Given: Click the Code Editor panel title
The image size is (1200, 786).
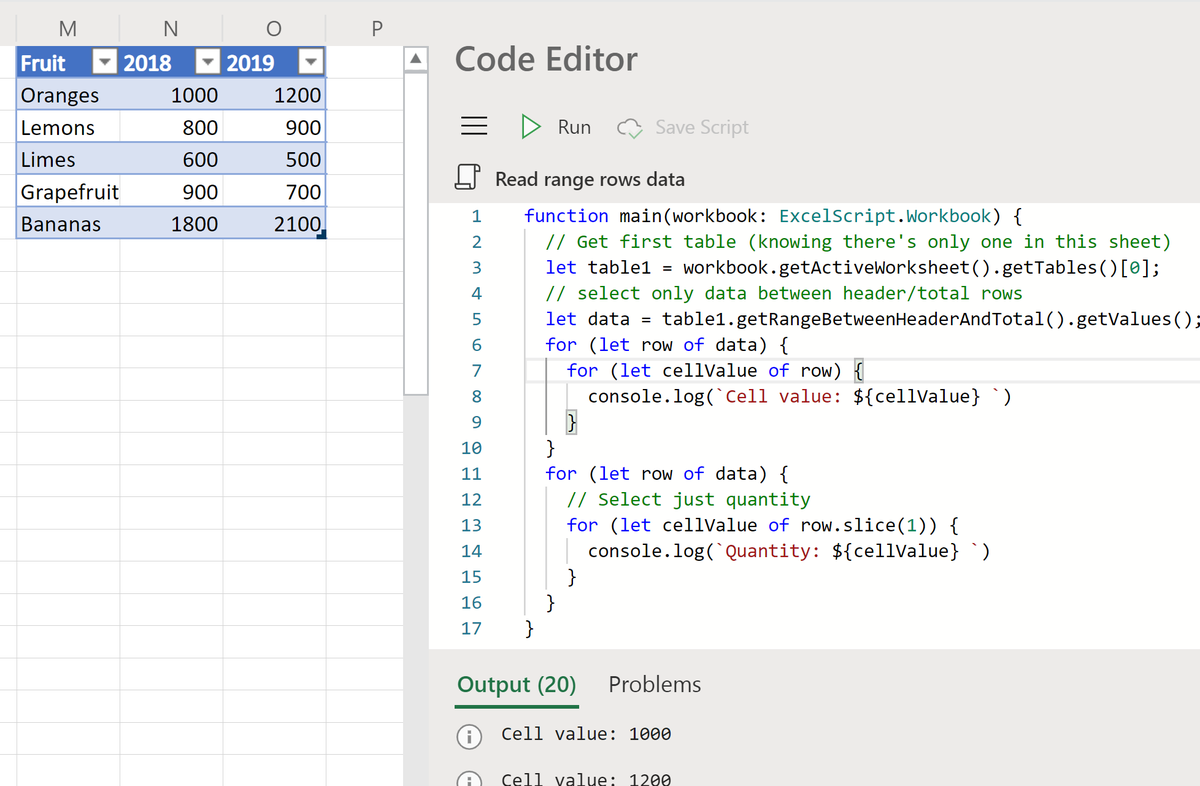Looking at the screenshot, I should coord(546,59).
